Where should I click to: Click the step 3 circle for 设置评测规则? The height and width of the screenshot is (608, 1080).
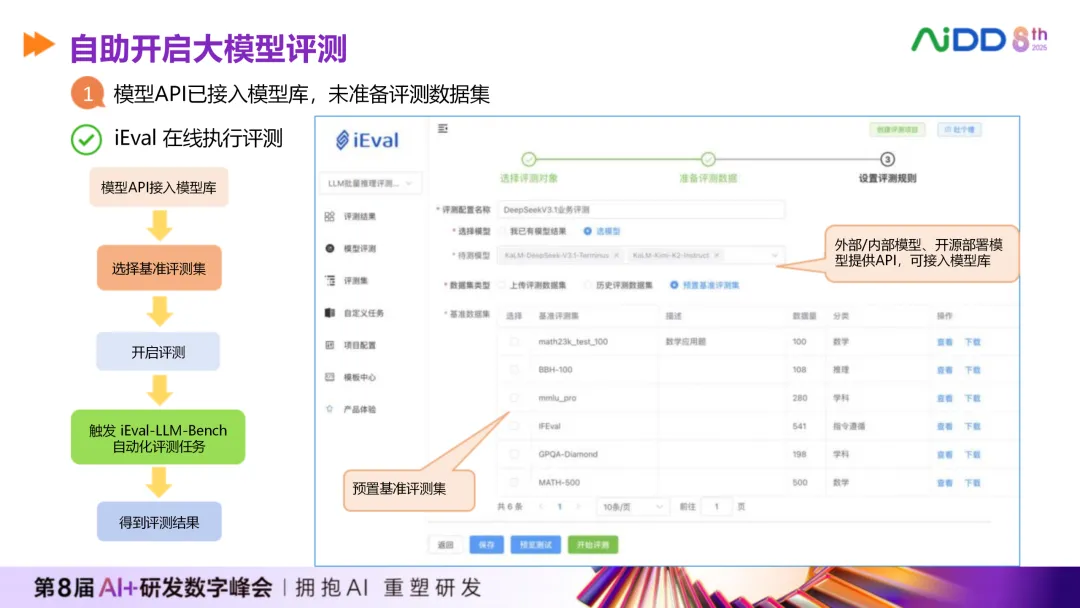[887, 159]
